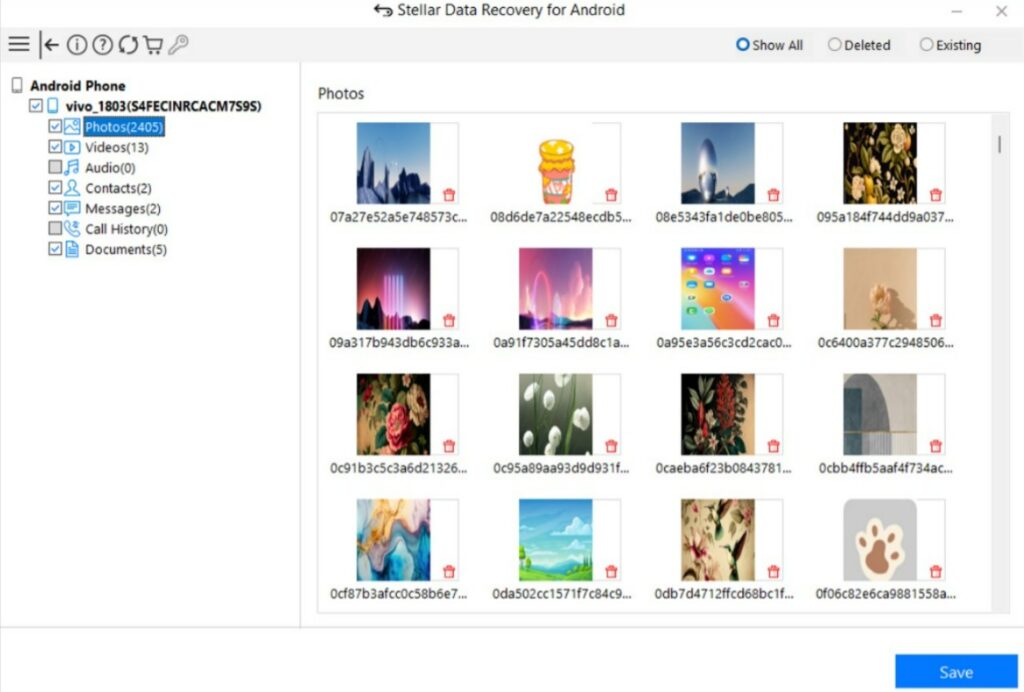Open the help question mark icon
The width and height of the screenshot is (1024, 692).
point(103,44)
